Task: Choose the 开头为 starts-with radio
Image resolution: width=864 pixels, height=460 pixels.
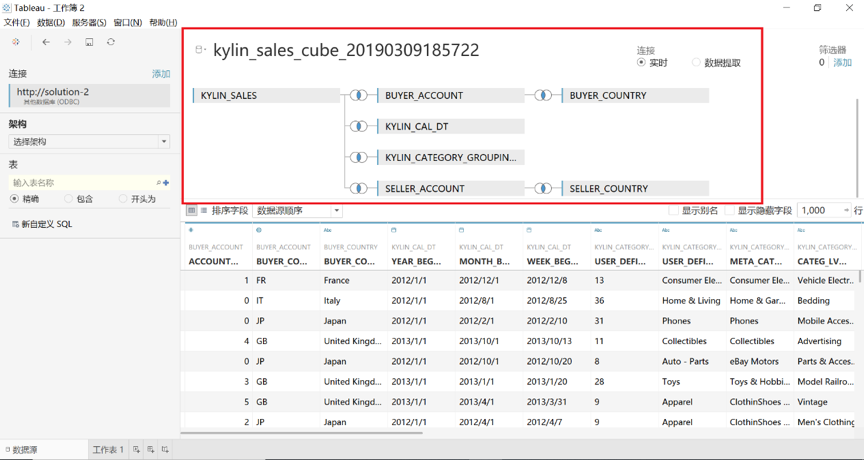Action: (123, 199)
